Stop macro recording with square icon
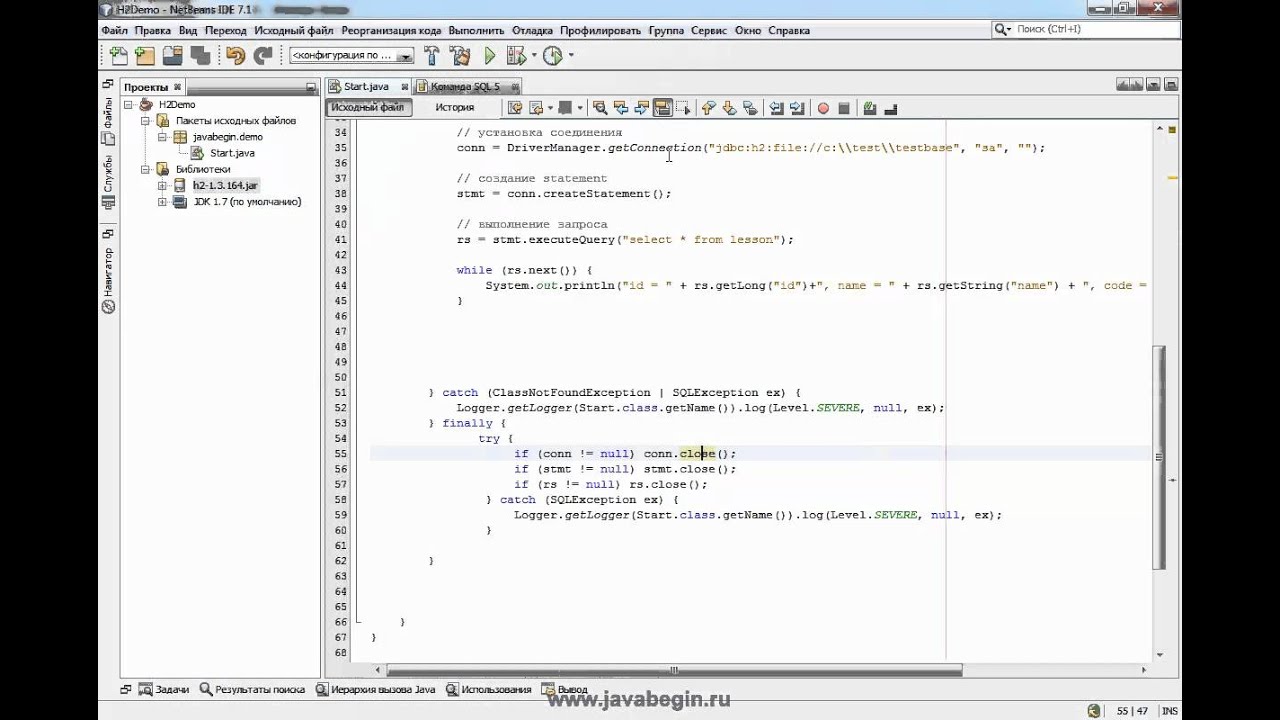This screenshot has width=1280, height=720. (x=844, y=108)
